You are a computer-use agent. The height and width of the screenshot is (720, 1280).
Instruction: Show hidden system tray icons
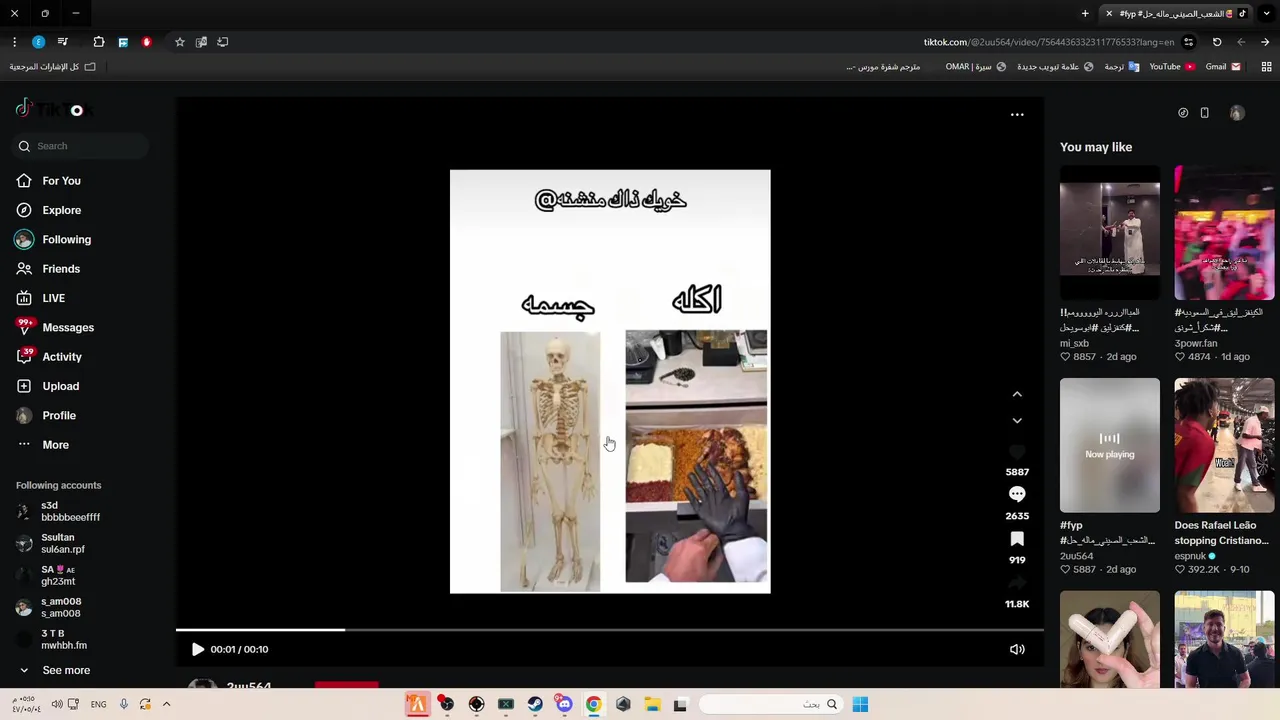tap(167, 704)
